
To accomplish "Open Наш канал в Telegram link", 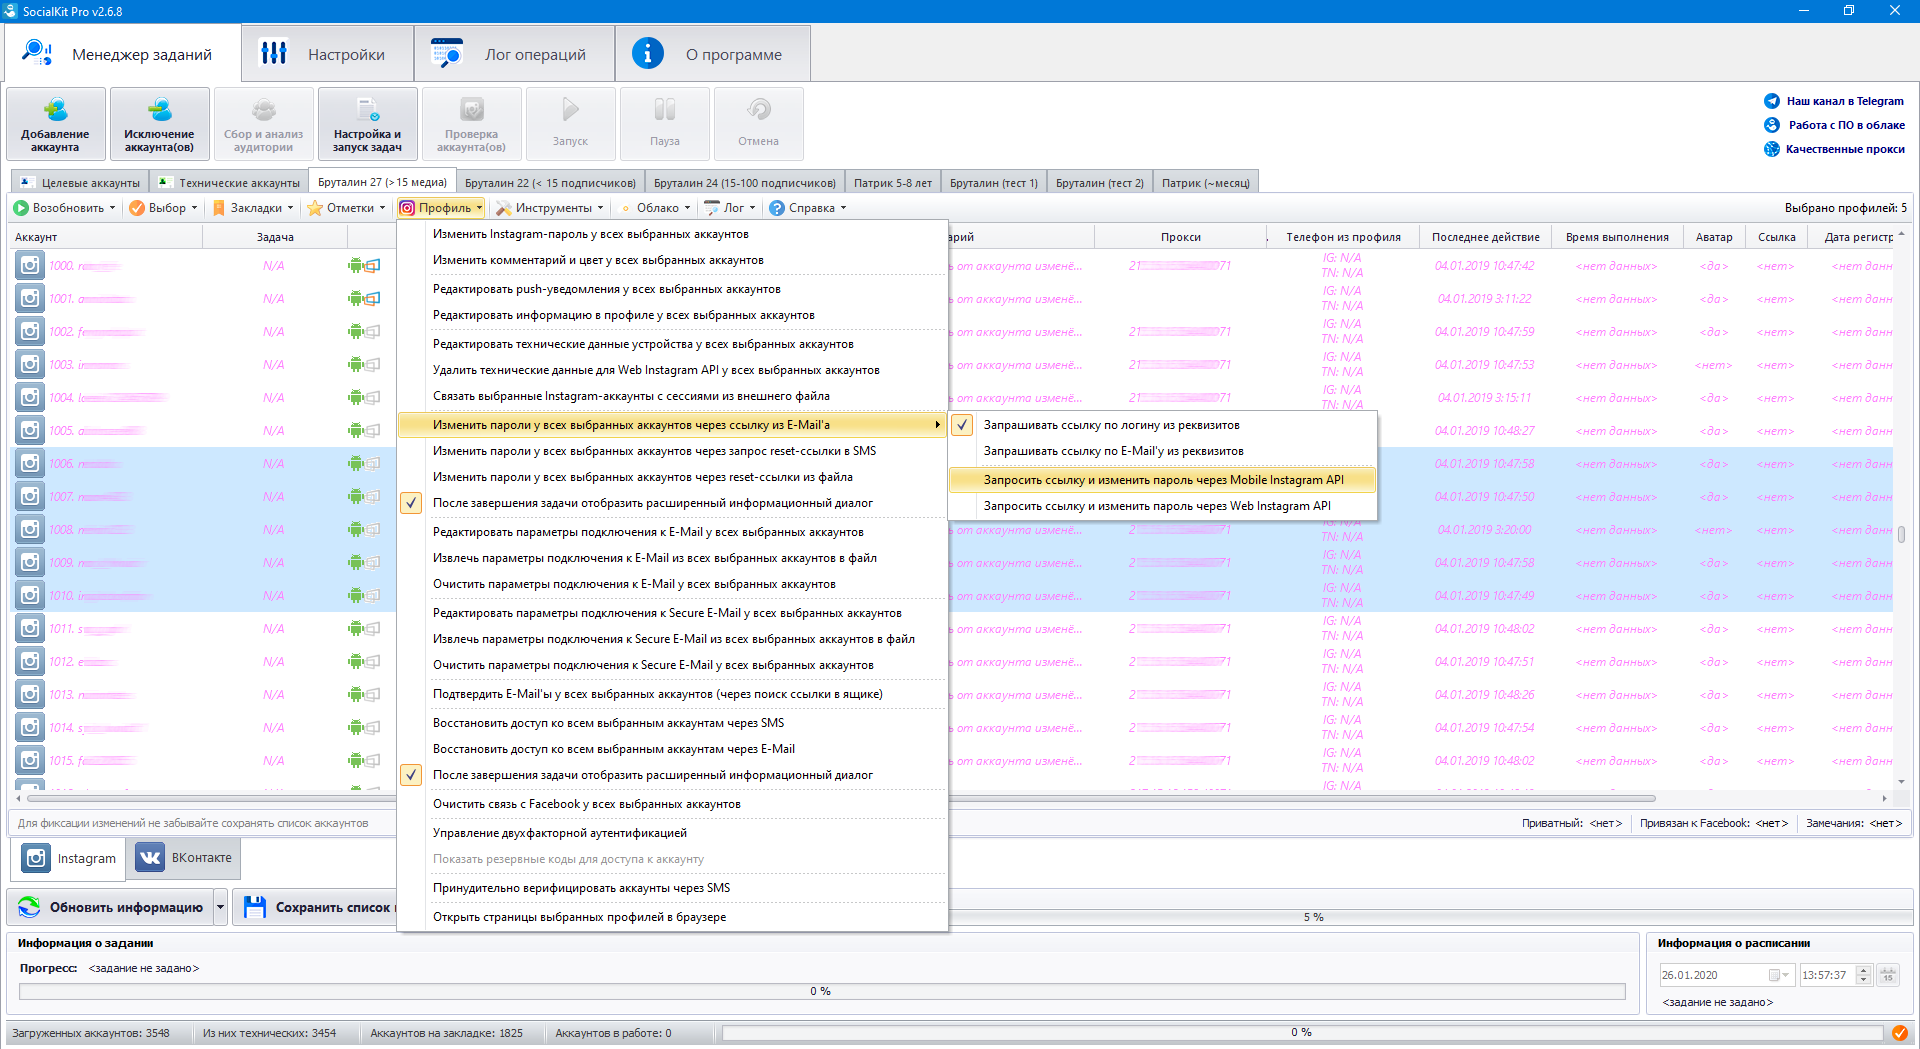I will click(x=1845, y=101).
